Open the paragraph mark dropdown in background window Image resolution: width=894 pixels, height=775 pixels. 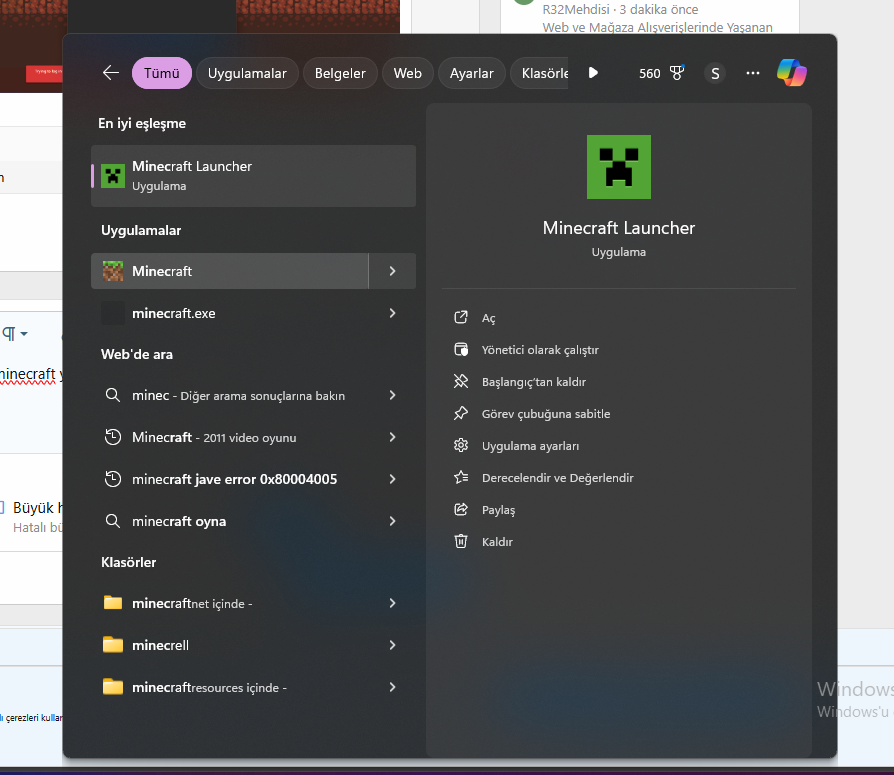[x=15, y=333]
